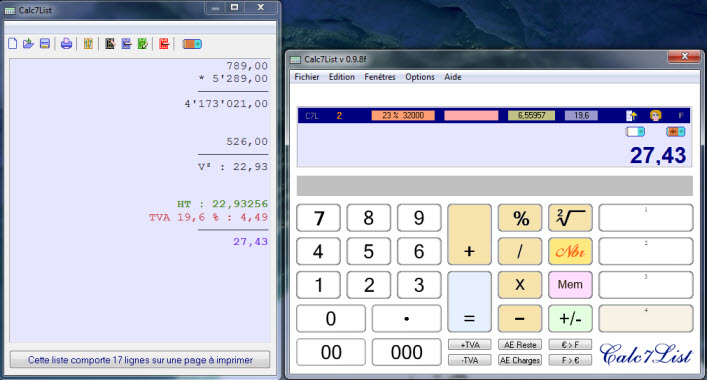Click the square root key
Image resolution: width=707 pixels, height=380 pixels.
[x=570, y=218]
